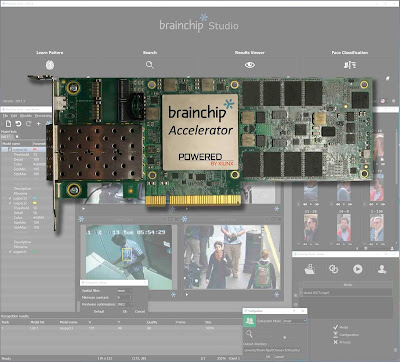Click the Frame column header in results
This screenshot has width=400, height=362.
(x=180, y=322)
